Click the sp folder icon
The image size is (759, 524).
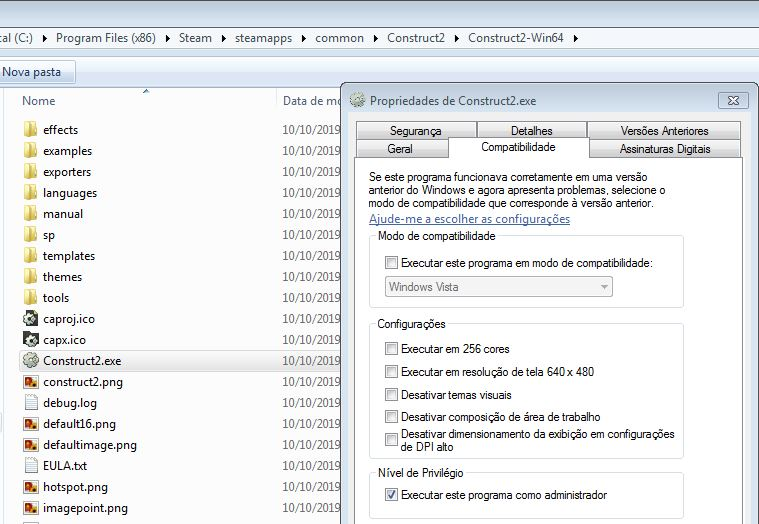point(30,235)
